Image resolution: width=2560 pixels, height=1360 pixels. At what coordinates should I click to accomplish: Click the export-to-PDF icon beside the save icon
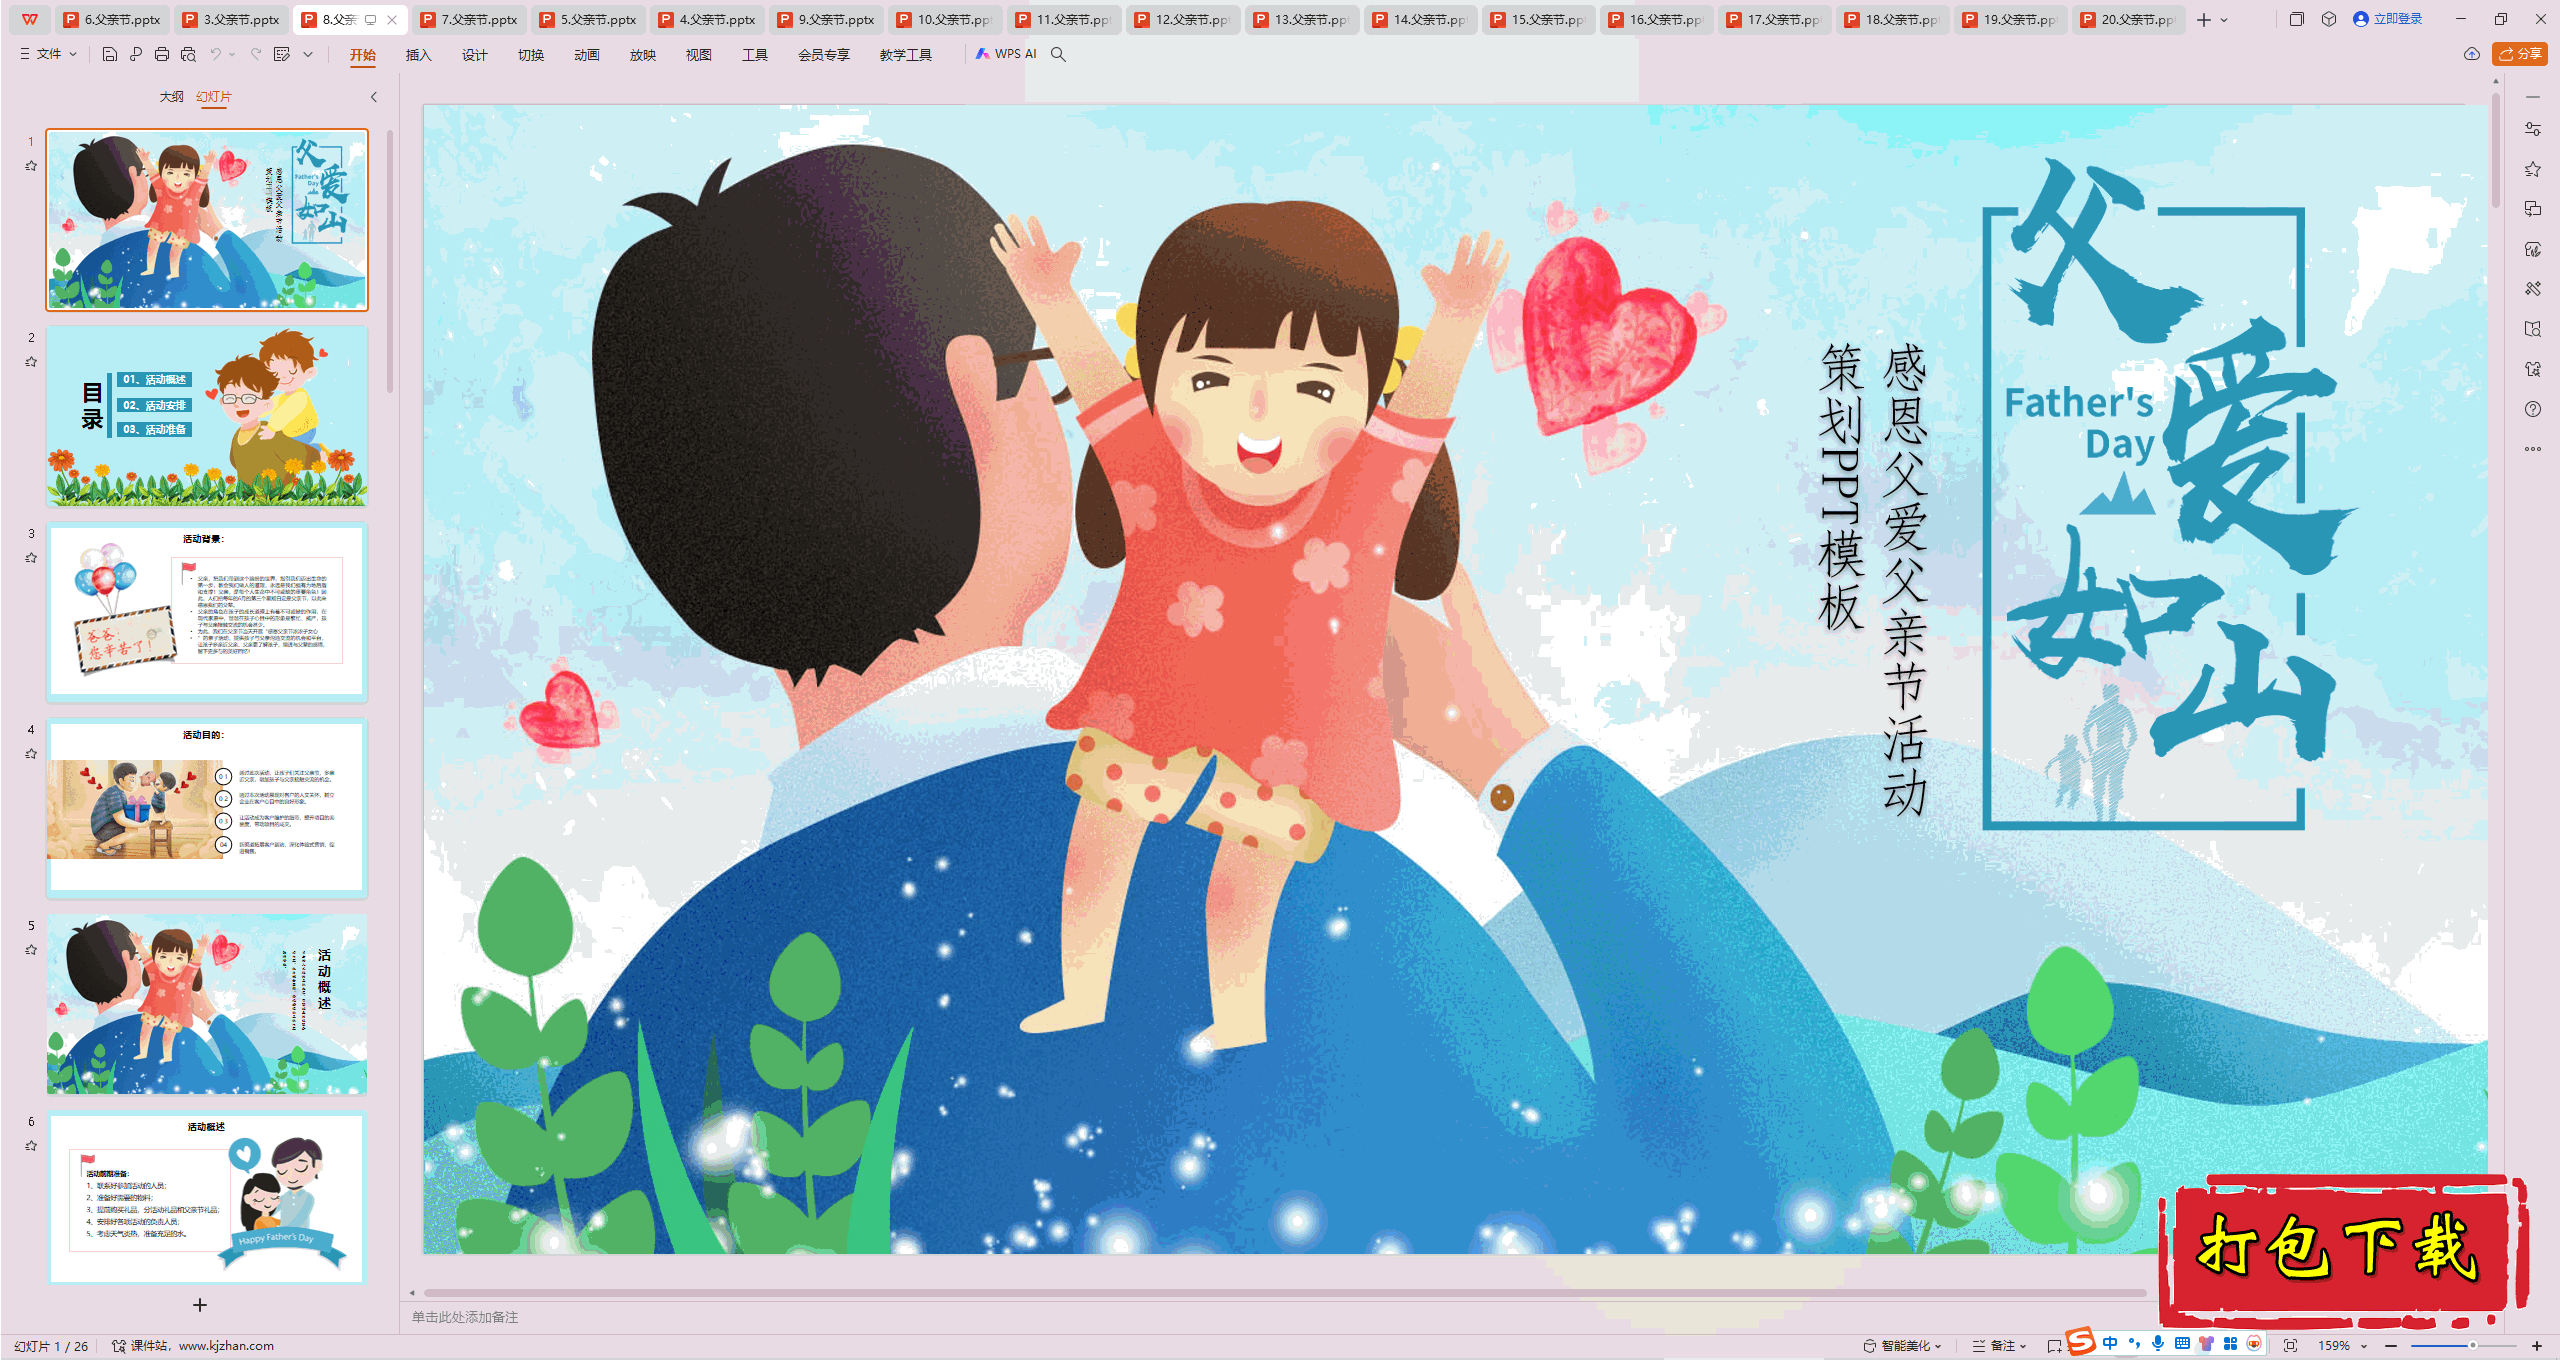pyautogui.click(x=136, y=54)
